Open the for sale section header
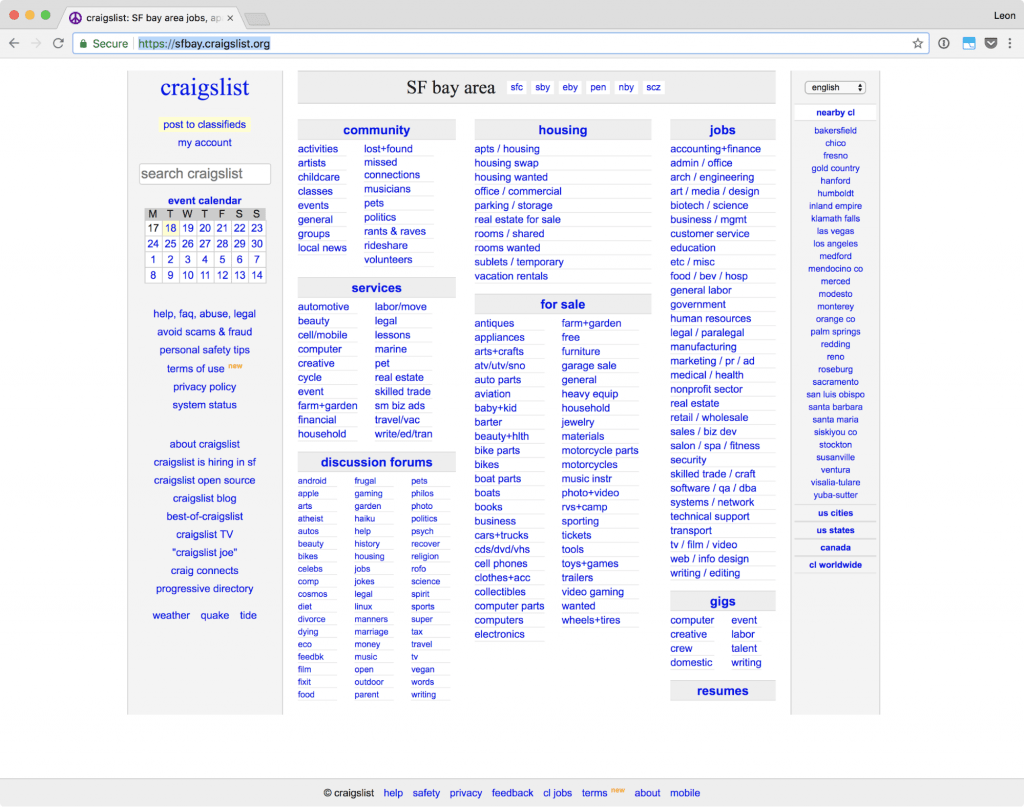The image size is (1024, 807). [x=563, y=304]
